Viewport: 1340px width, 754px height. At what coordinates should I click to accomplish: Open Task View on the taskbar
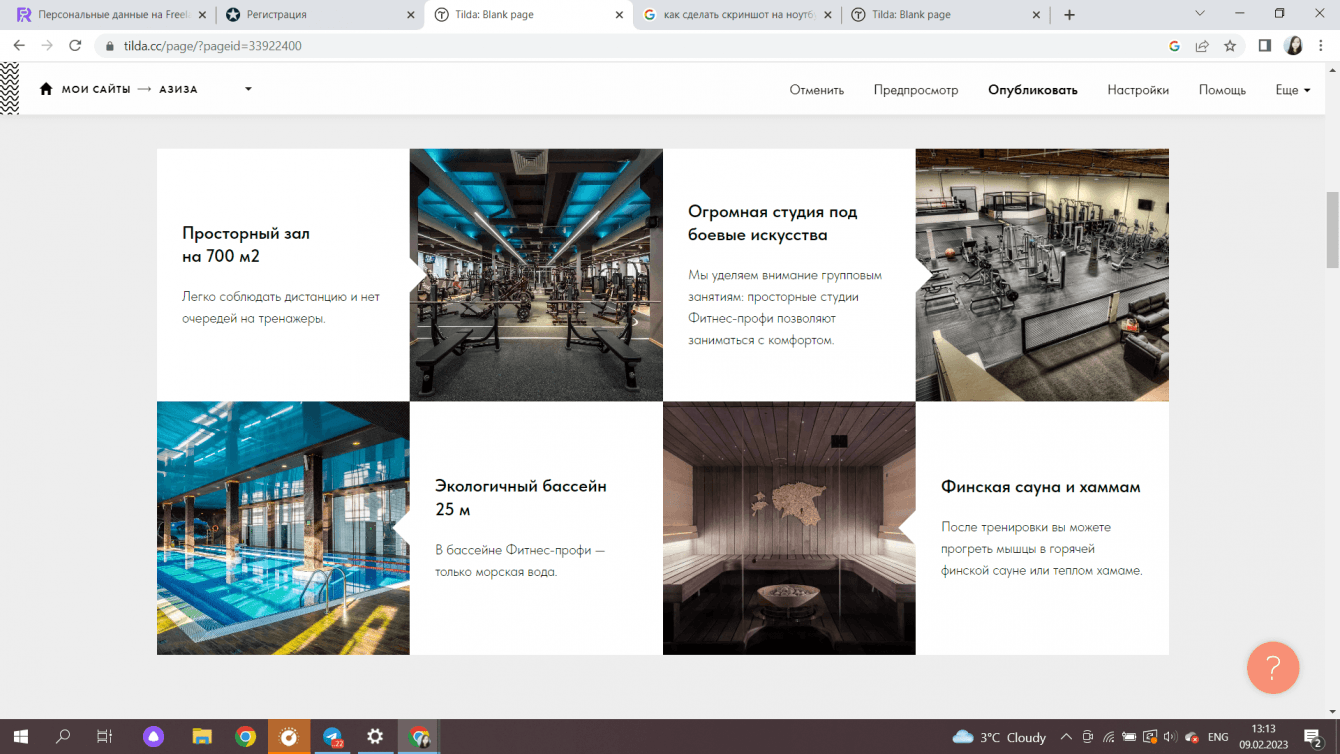(104, 737)
